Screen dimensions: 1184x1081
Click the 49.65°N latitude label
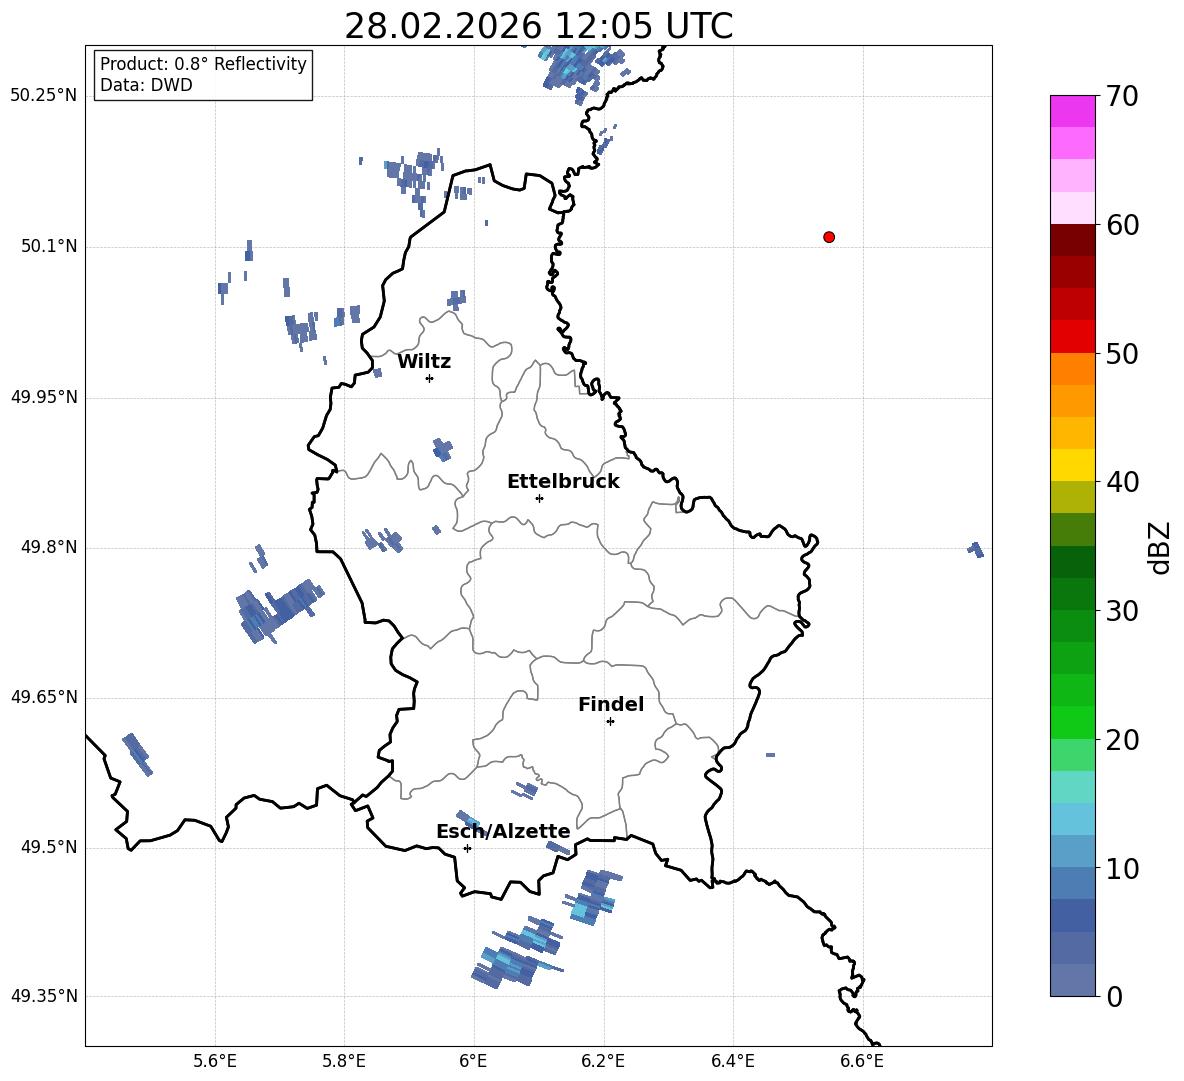(x=44, y=697)
